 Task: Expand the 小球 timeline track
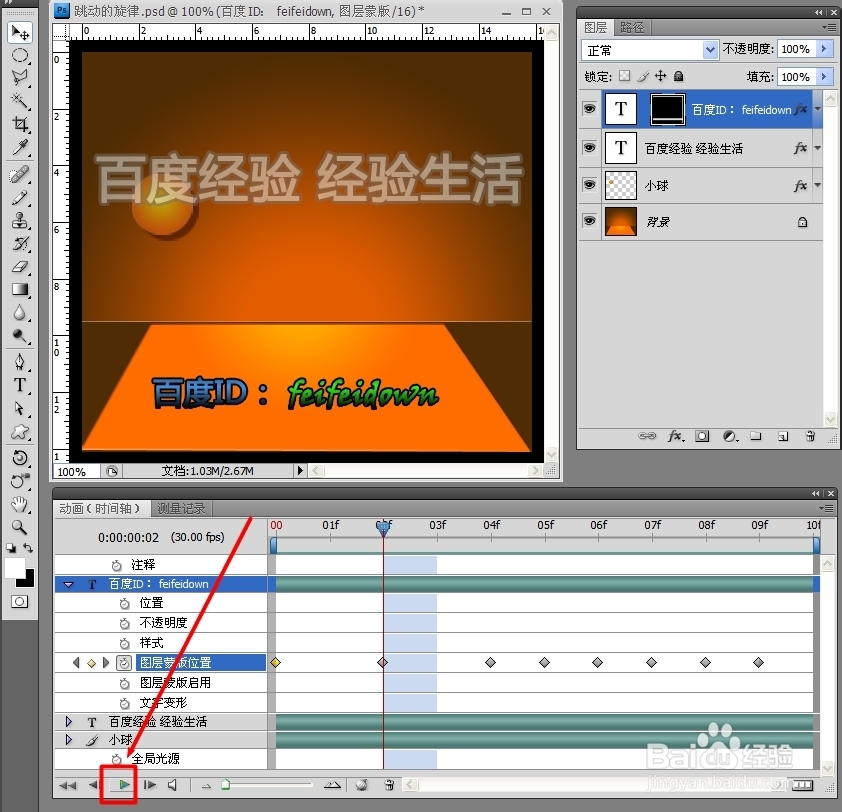pyautogui.click(x=69, y=740)
